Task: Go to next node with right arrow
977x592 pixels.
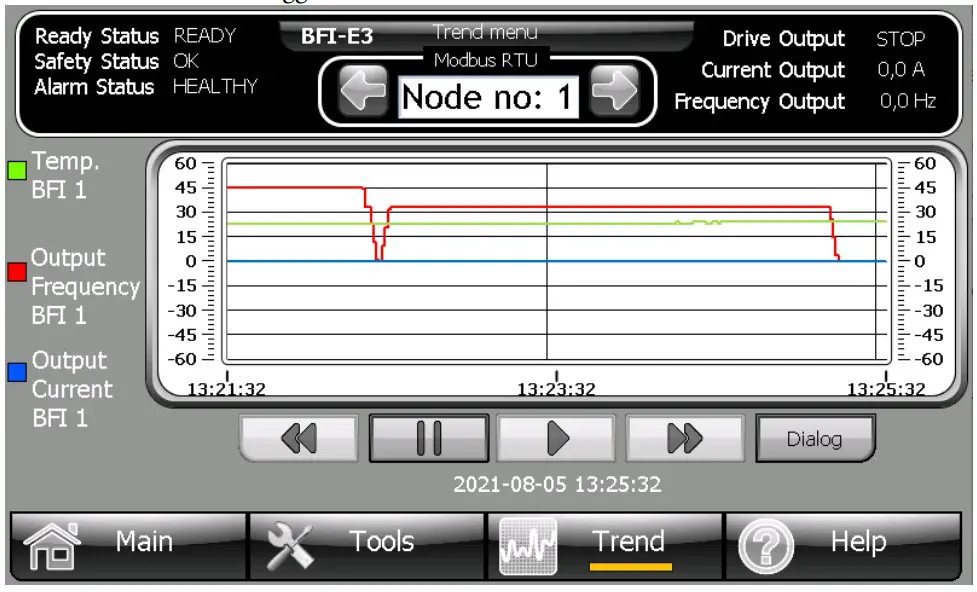Action: coord(614,91)
